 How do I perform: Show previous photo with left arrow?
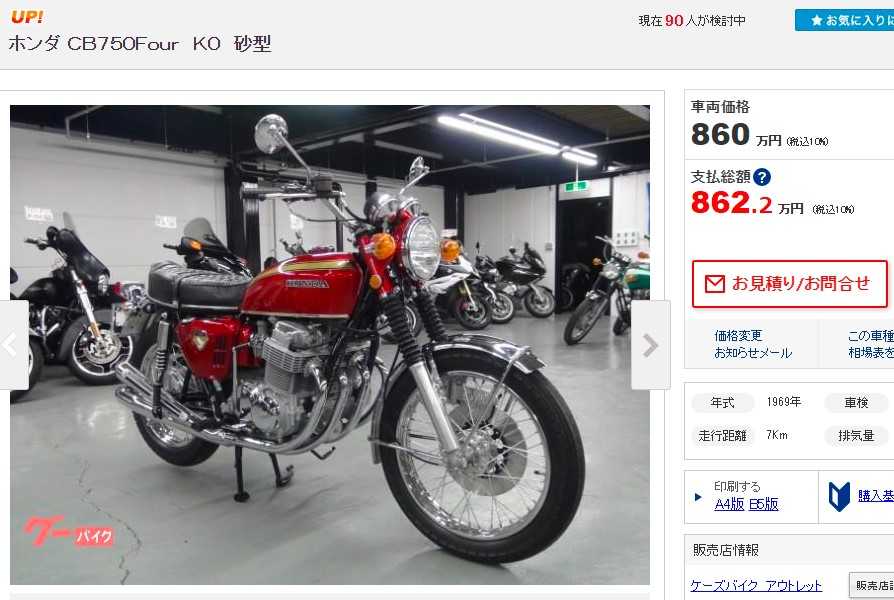pos(14,345)
